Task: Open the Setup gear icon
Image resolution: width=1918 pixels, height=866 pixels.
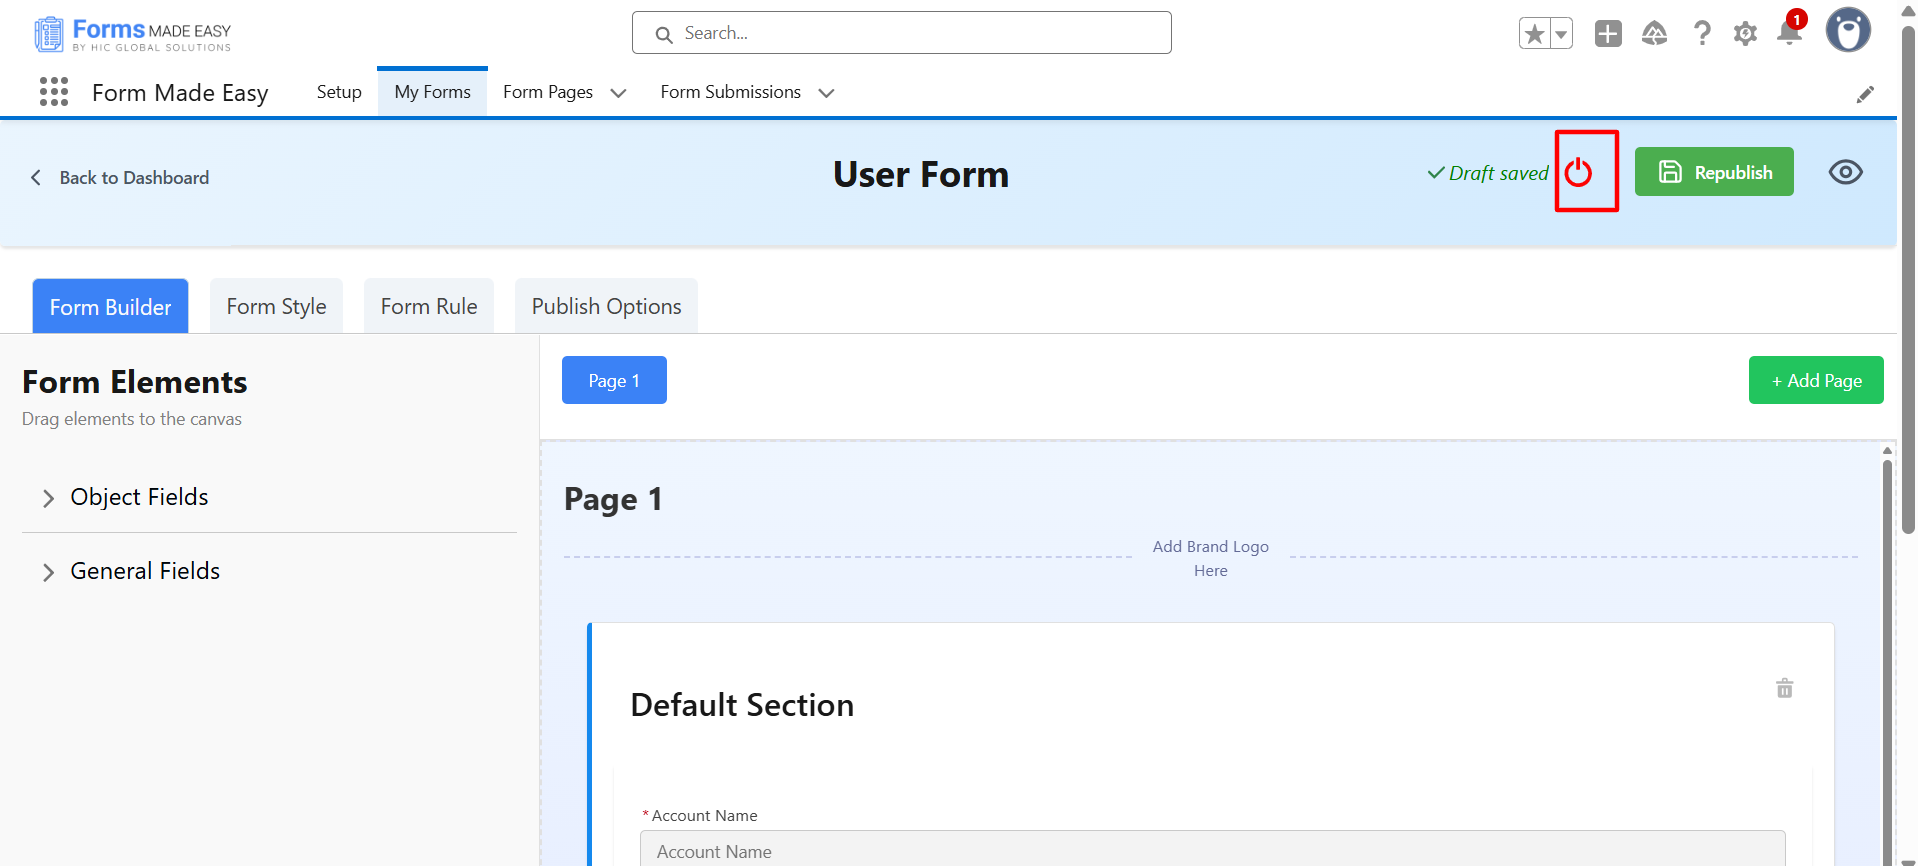Action: 1745,34
